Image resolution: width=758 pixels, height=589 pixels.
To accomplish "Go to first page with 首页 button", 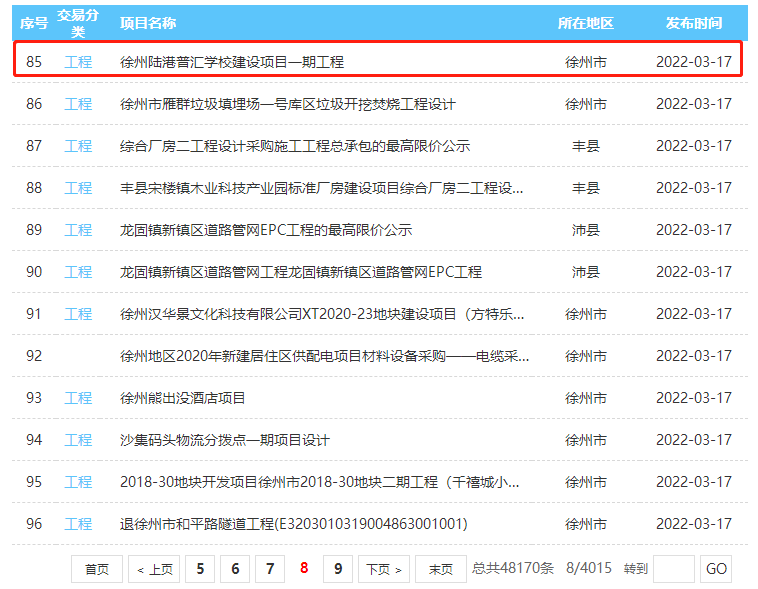I will coord(97,569).
